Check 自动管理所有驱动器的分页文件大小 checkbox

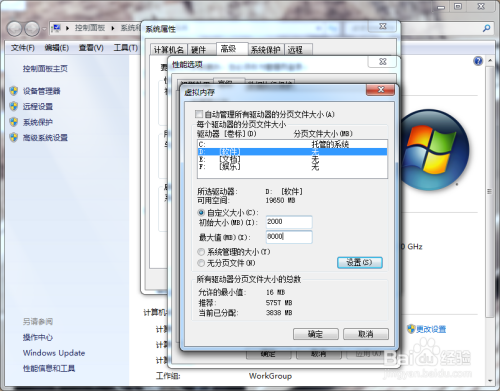[x=199, y=114]
